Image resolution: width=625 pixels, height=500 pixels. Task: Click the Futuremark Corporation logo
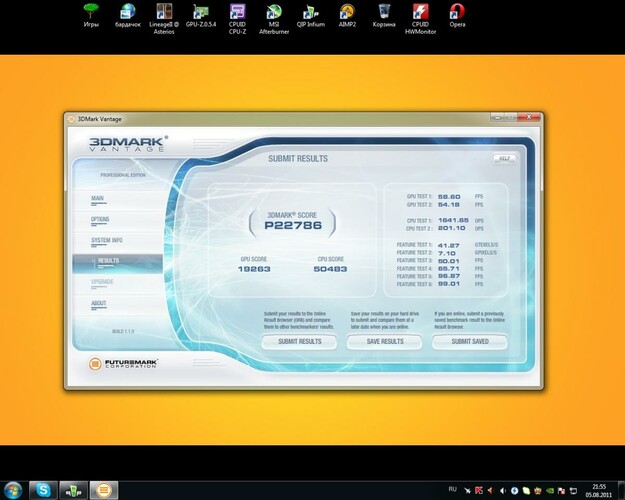coord(123,364)
